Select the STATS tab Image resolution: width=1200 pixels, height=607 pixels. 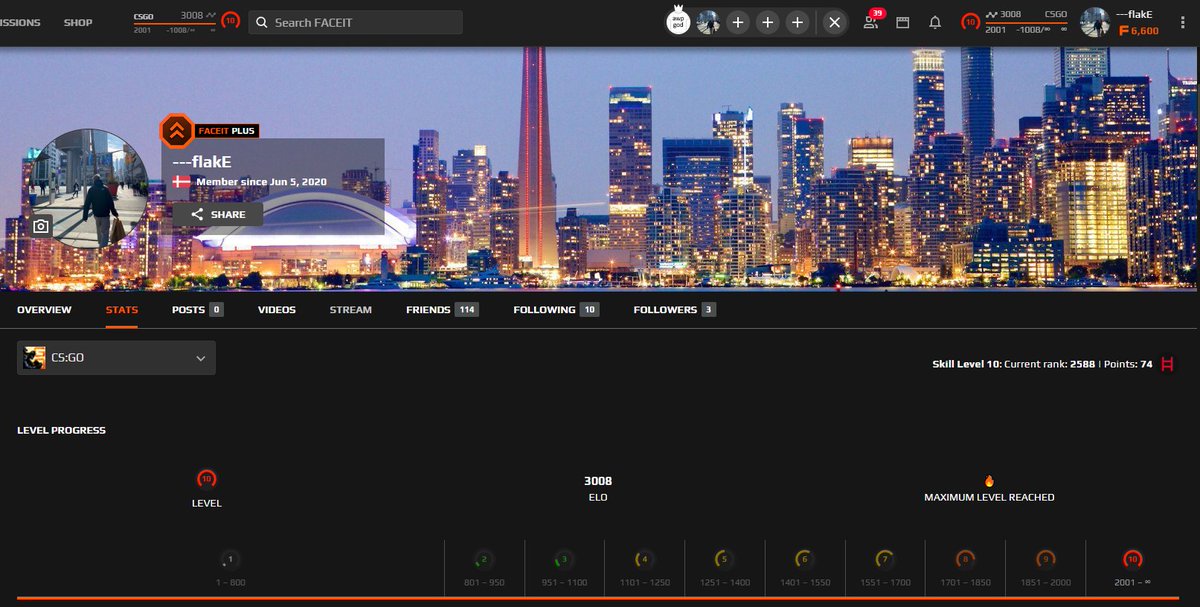click(x=122, y=310)
